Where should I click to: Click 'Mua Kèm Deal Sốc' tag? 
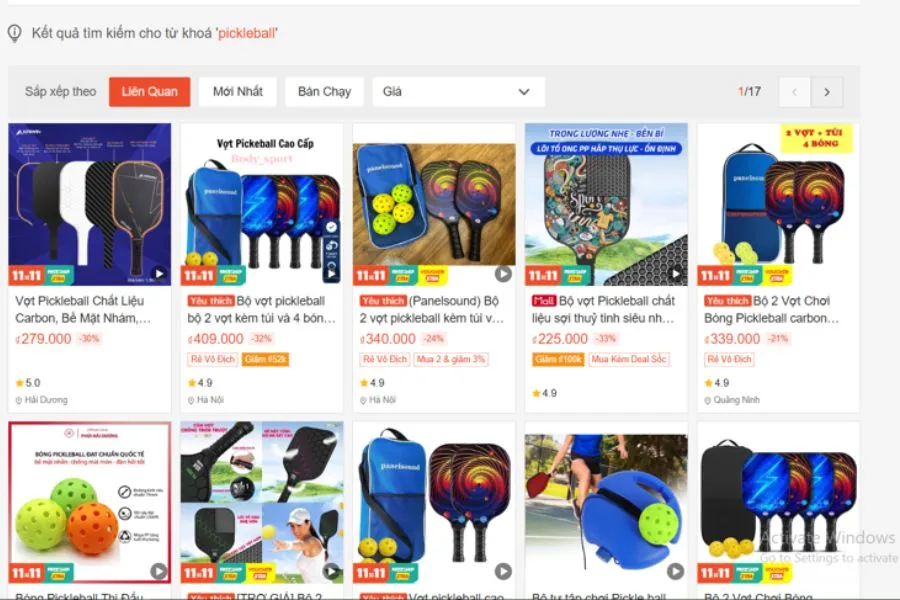click(629, 359)
